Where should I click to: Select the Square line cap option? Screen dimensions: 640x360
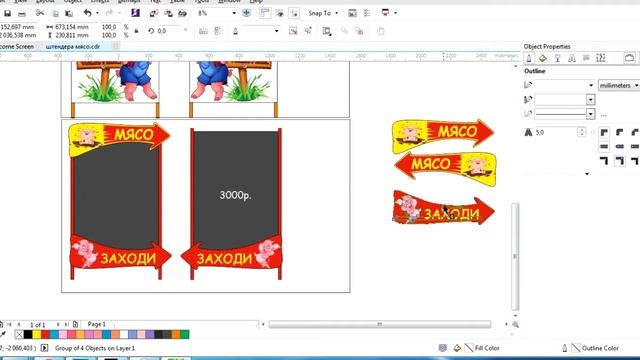pos(604,146)
